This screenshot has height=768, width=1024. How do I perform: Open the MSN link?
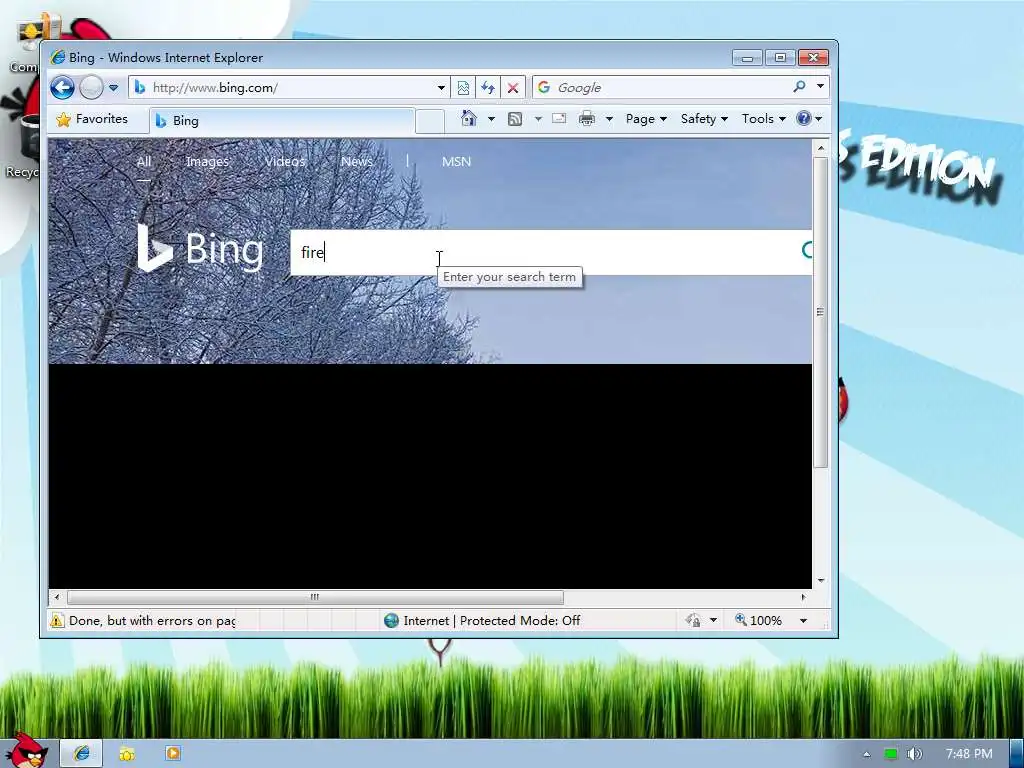coord(456,161)
